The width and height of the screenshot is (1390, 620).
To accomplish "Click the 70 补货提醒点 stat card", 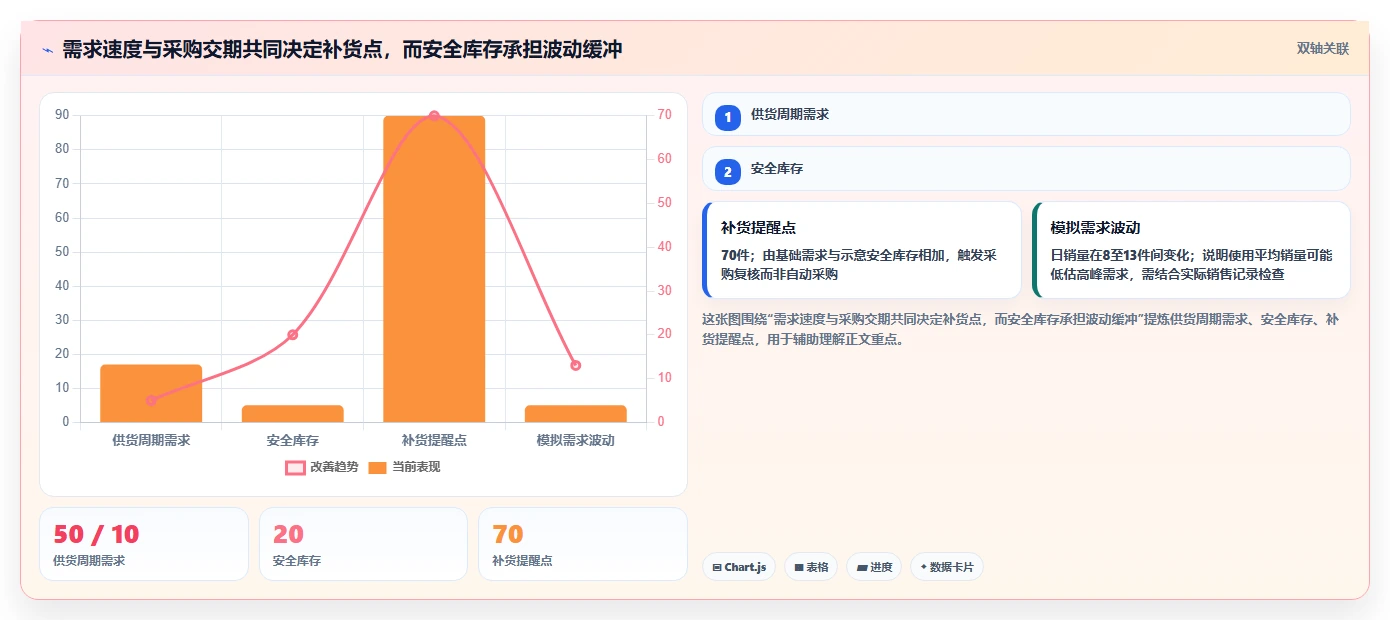I will point(583,544).
